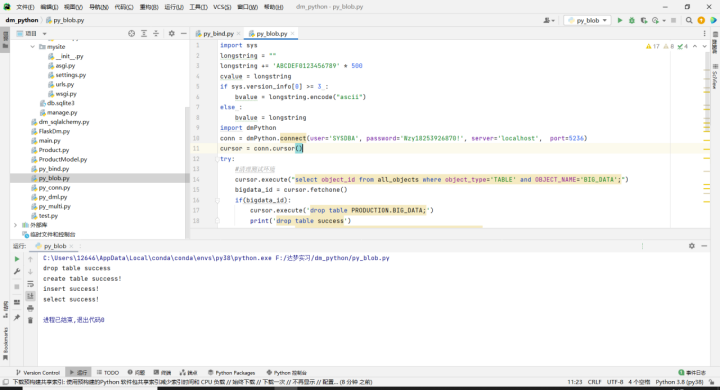Click locate-file target icon in project panel

point(132,34)
